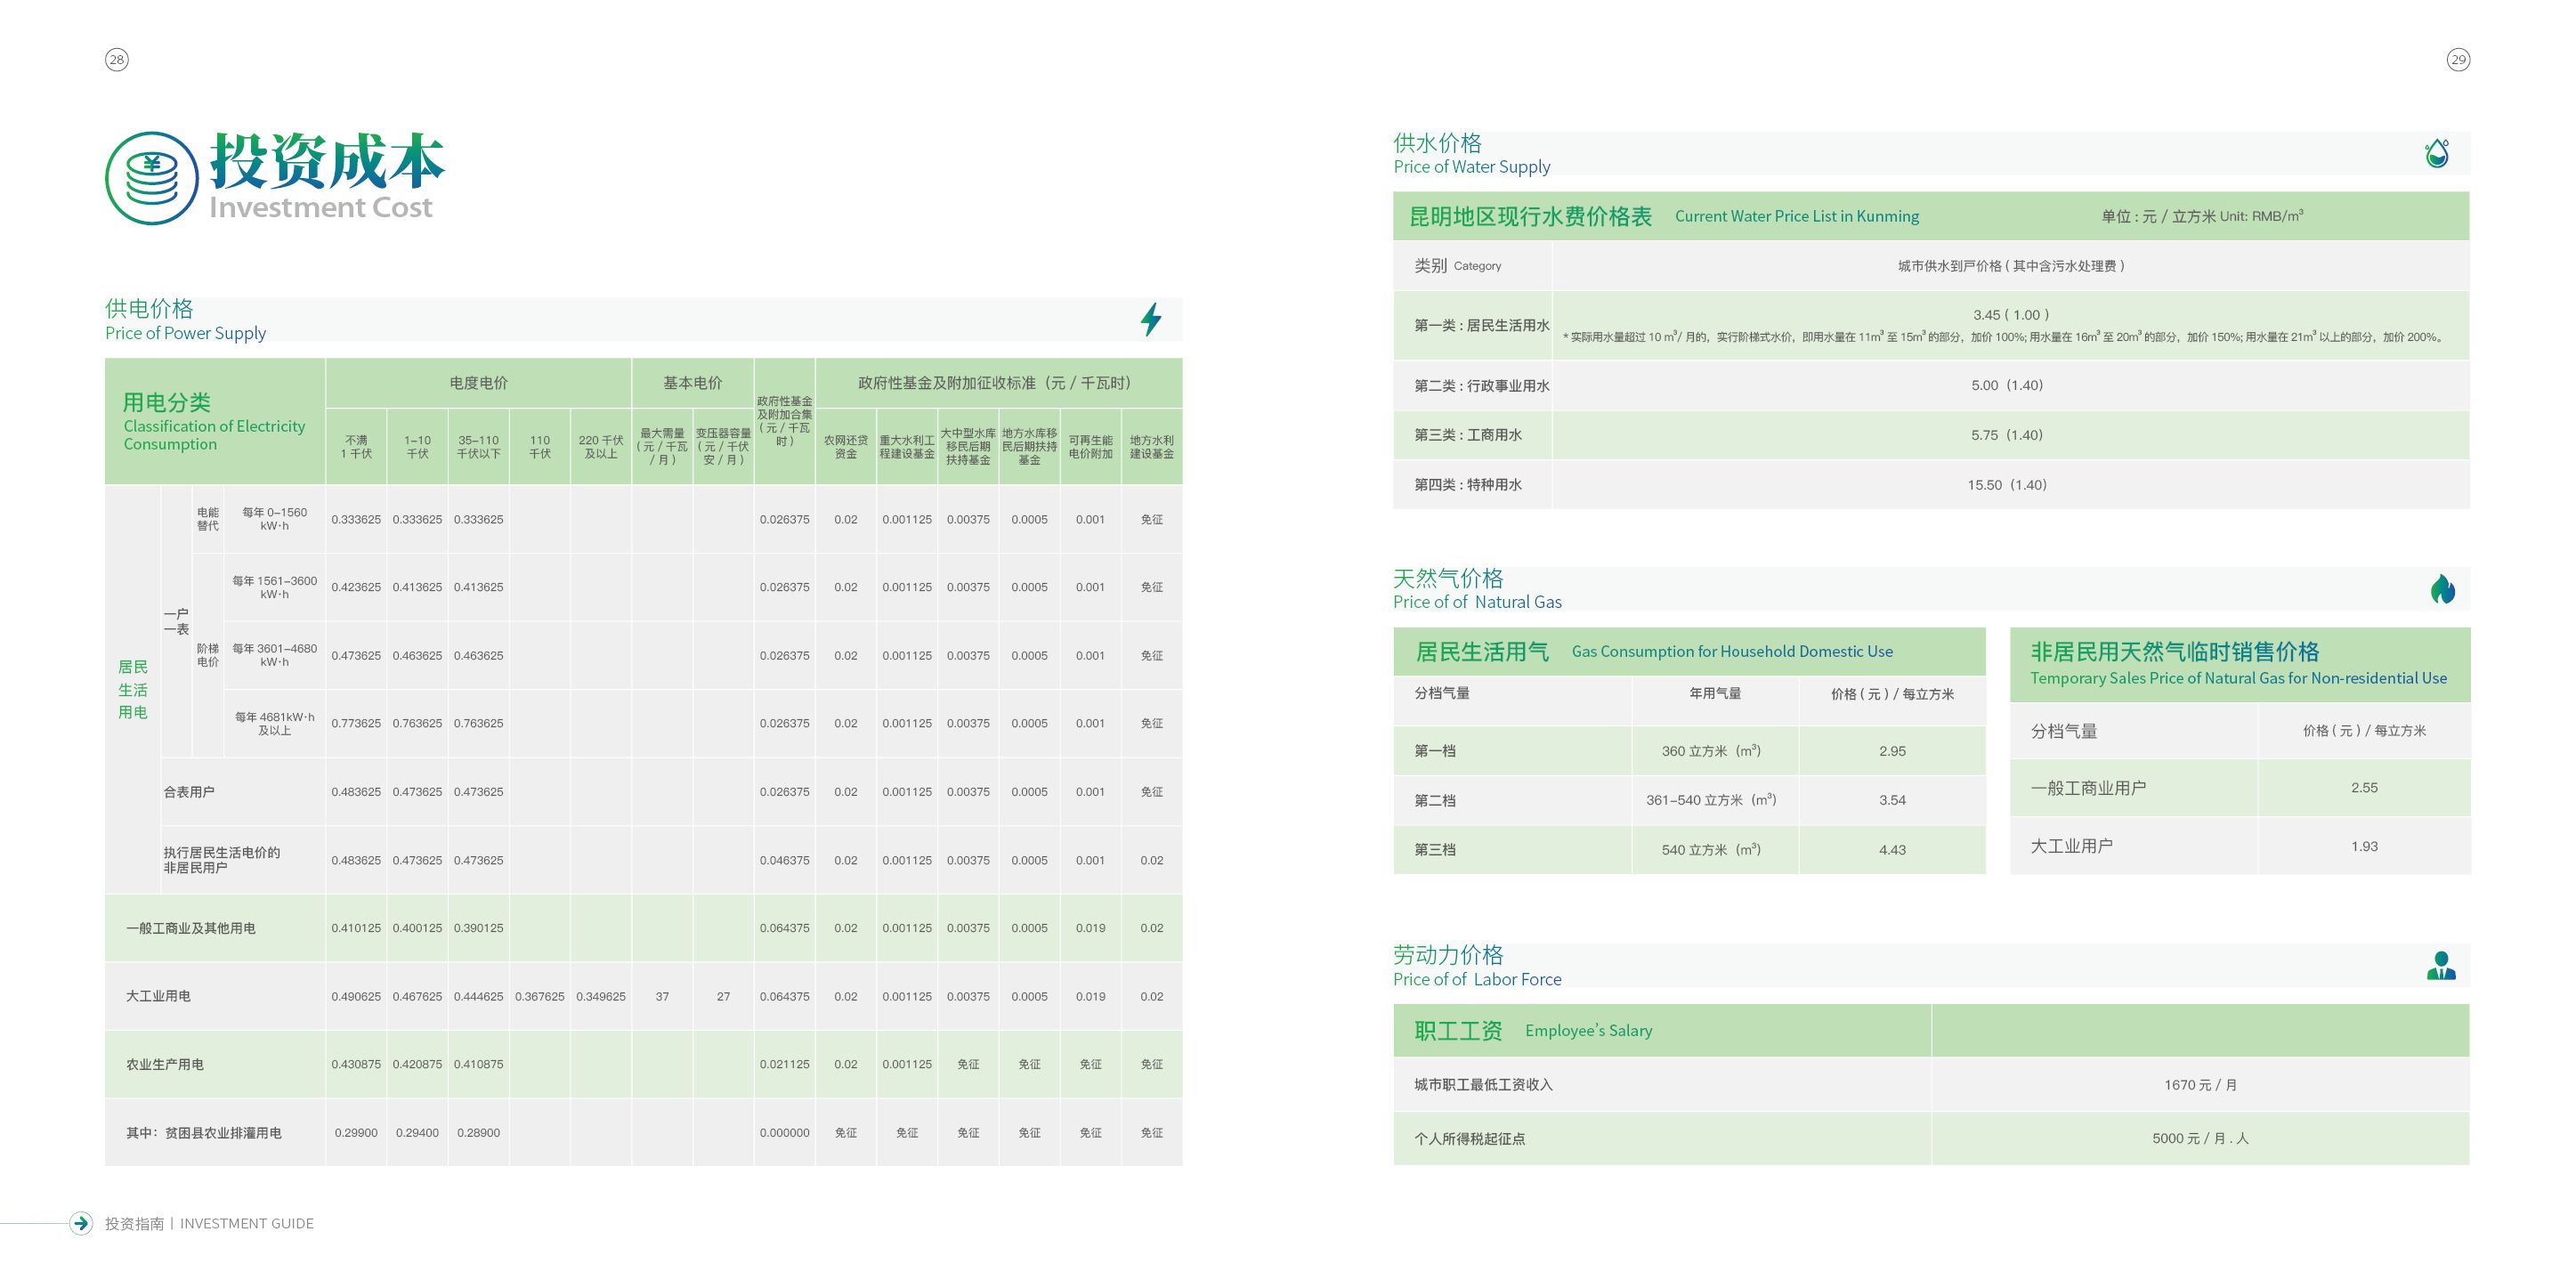Image resolution: width=2576 pixels, height=1288 pixels.
Task: Select the Investment Cost subtitle
Action: pyautogui.click(x=321, y=207)
